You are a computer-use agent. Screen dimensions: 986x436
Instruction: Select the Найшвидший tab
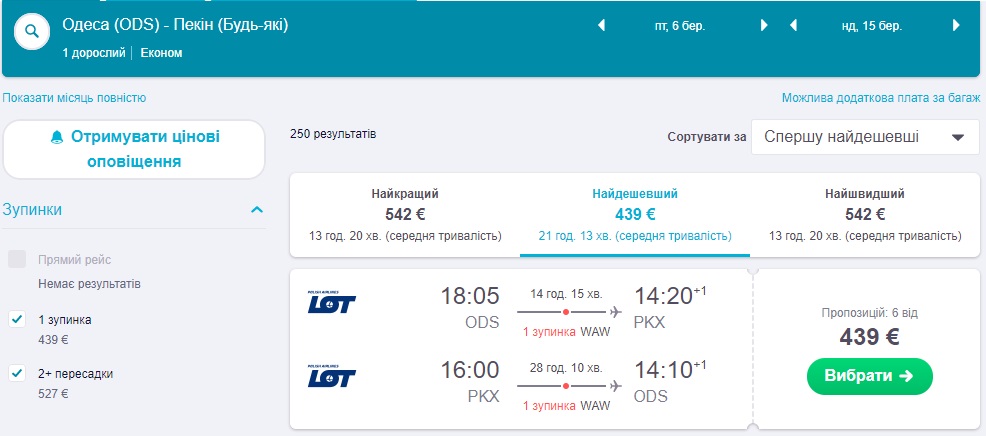(865, 213)
